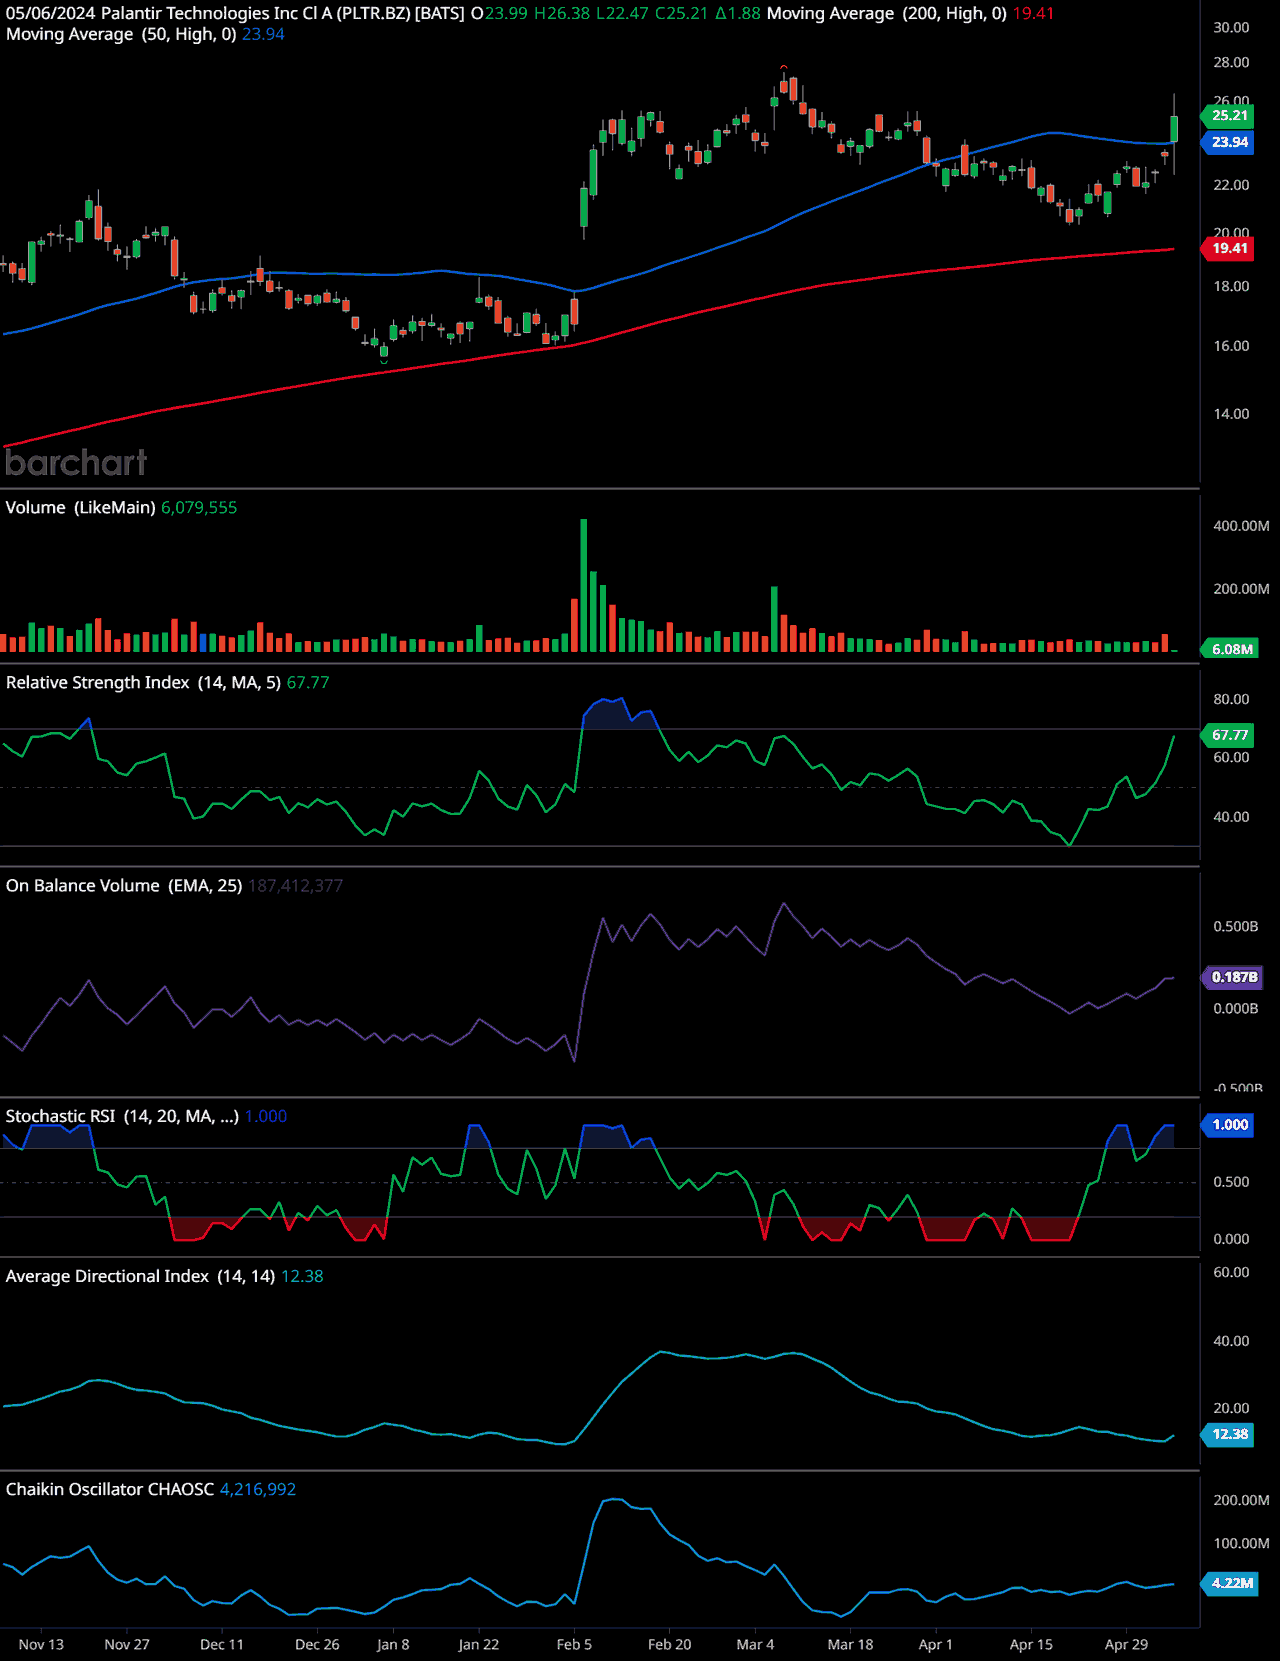Click the volume value 6,079,555
Screen dimensions: 1280x1661
[x=199, y=507]
